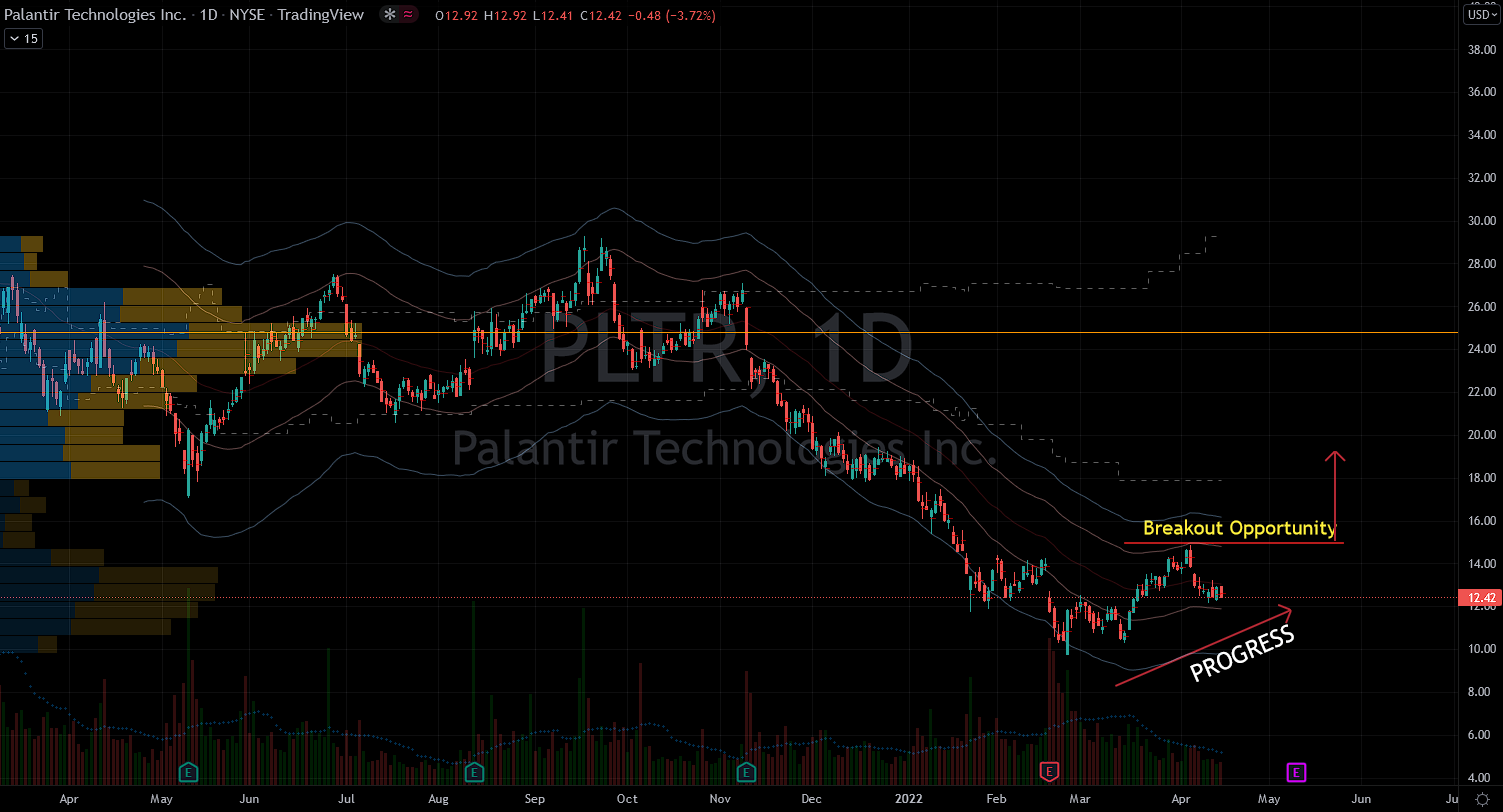Viewport: 1503px width, 812px height.
Task: Click the purple upcoming earnings E marker
Action: [1296, 772]
